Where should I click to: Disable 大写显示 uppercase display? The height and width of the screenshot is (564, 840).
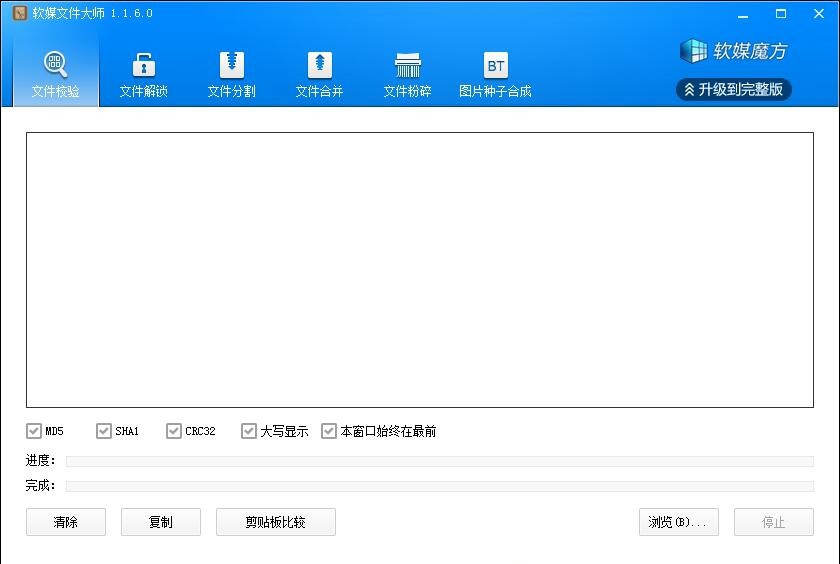pos(249,431)
